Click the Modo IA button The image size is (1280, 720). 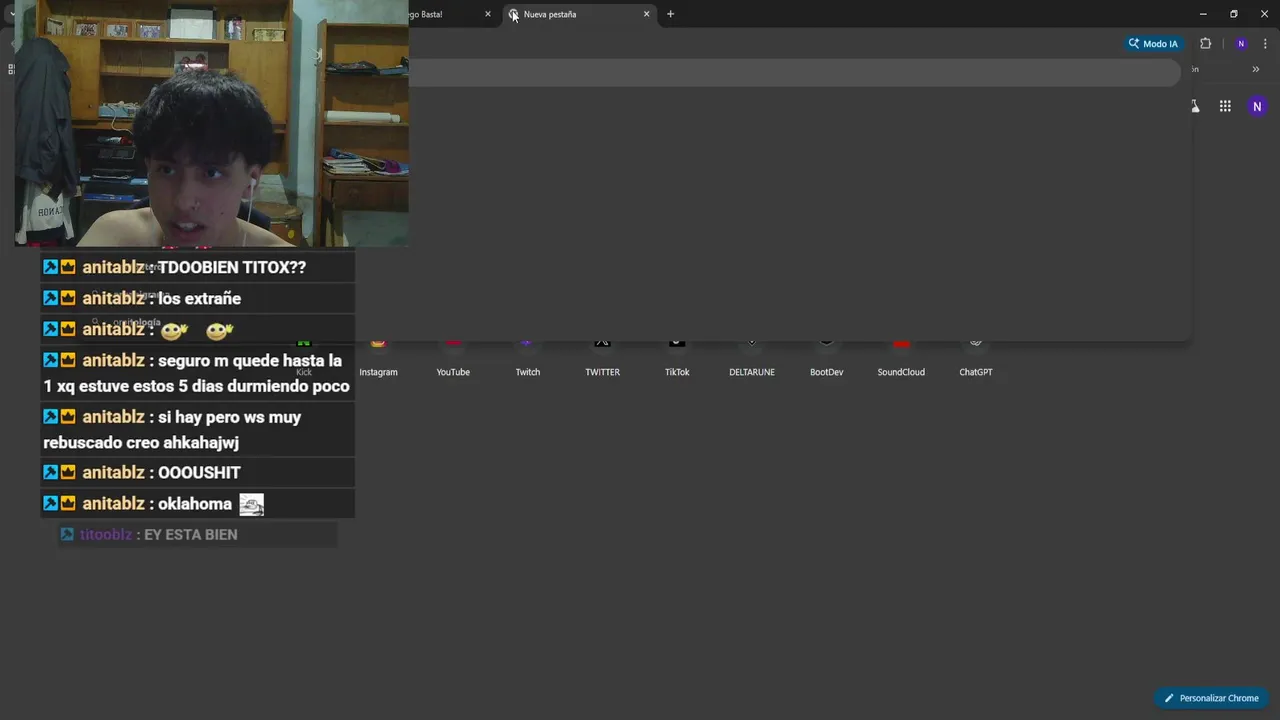[x=1153, y=44]
